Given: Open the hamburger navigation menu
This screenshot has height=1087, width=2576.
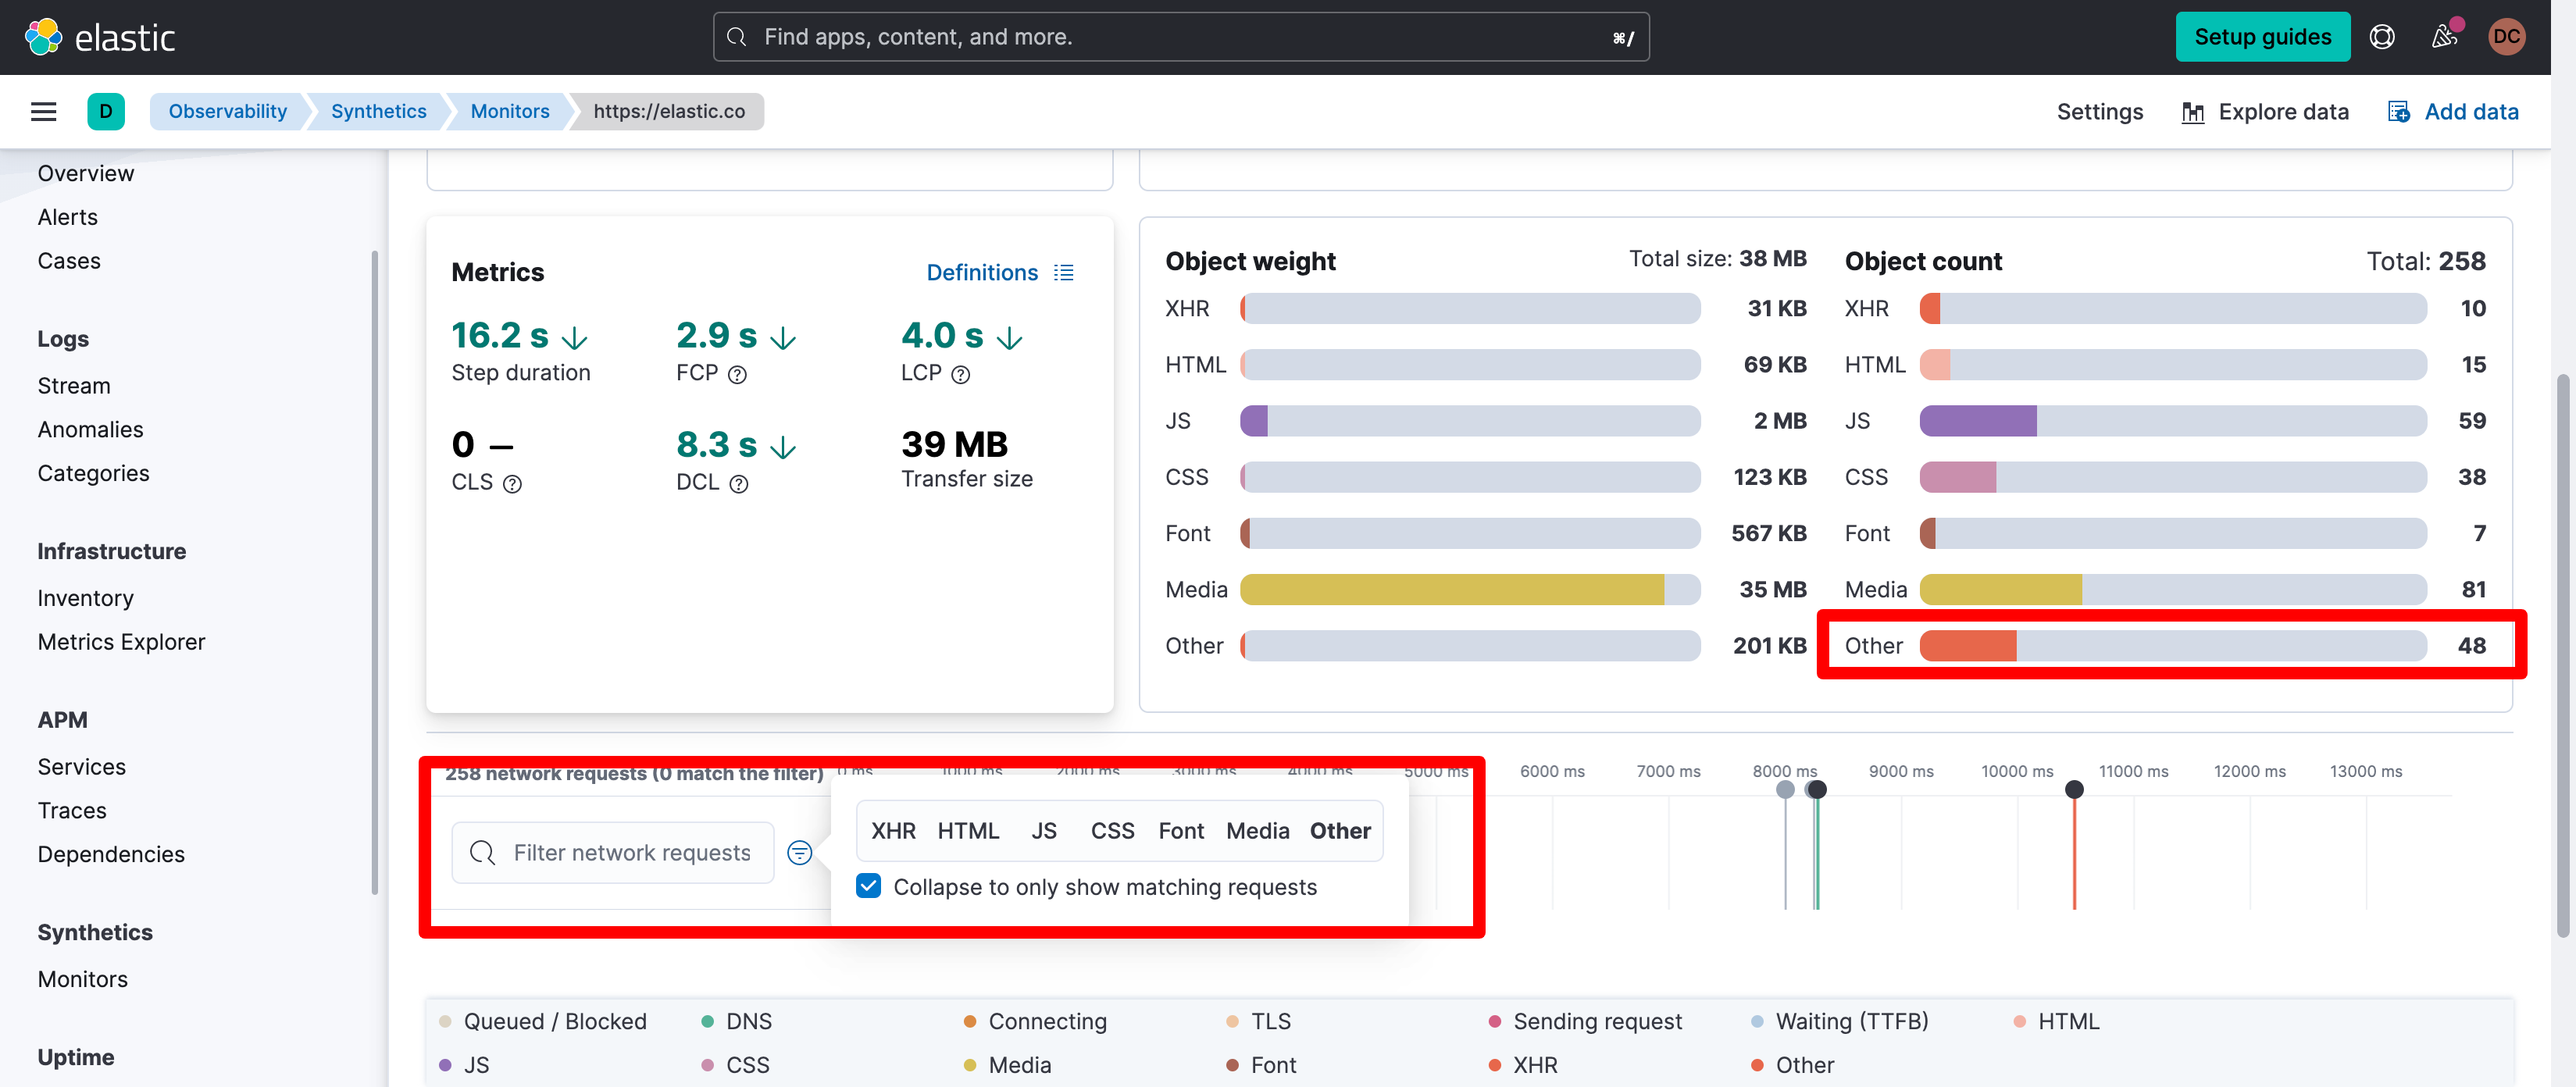Looking at the screenshot, I should point(43,111).
